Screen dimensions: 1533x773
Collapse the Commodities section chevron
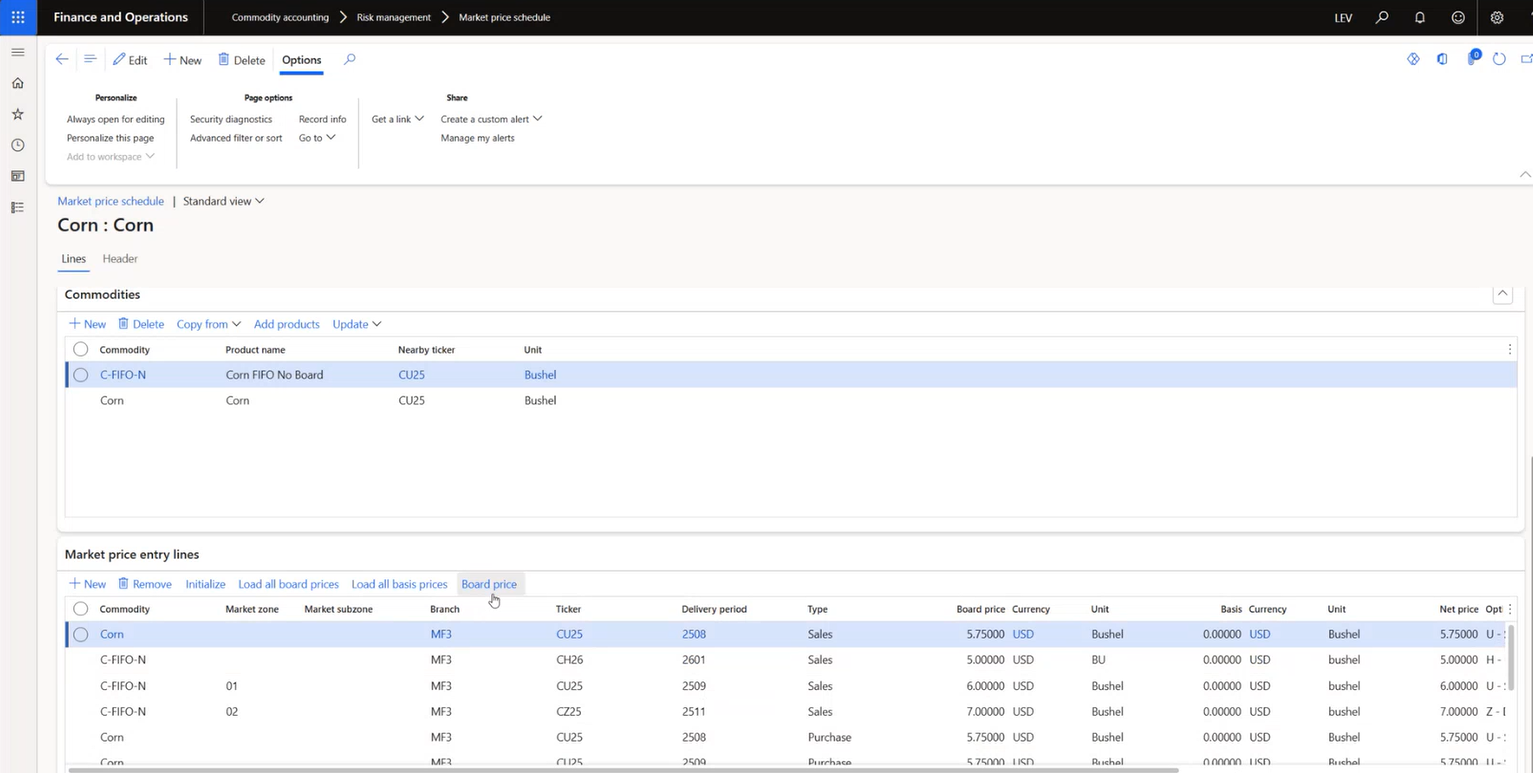click(1502, 294)
